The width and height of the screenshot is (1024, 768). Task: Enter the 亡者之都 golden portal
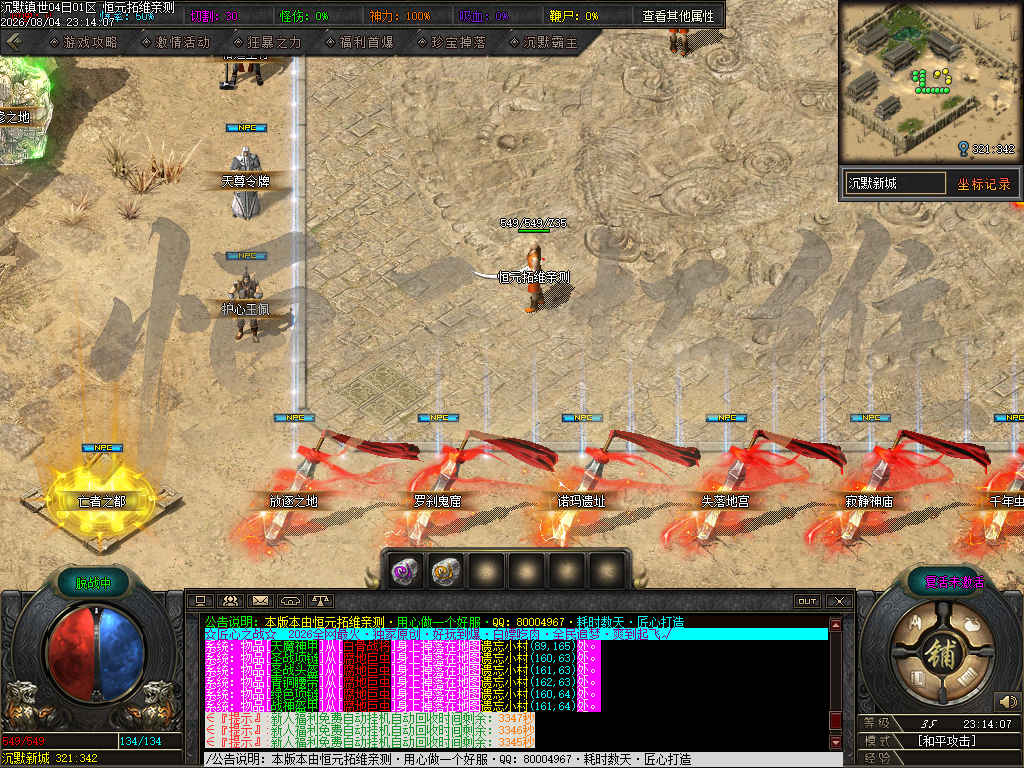(x=102, y=502)
